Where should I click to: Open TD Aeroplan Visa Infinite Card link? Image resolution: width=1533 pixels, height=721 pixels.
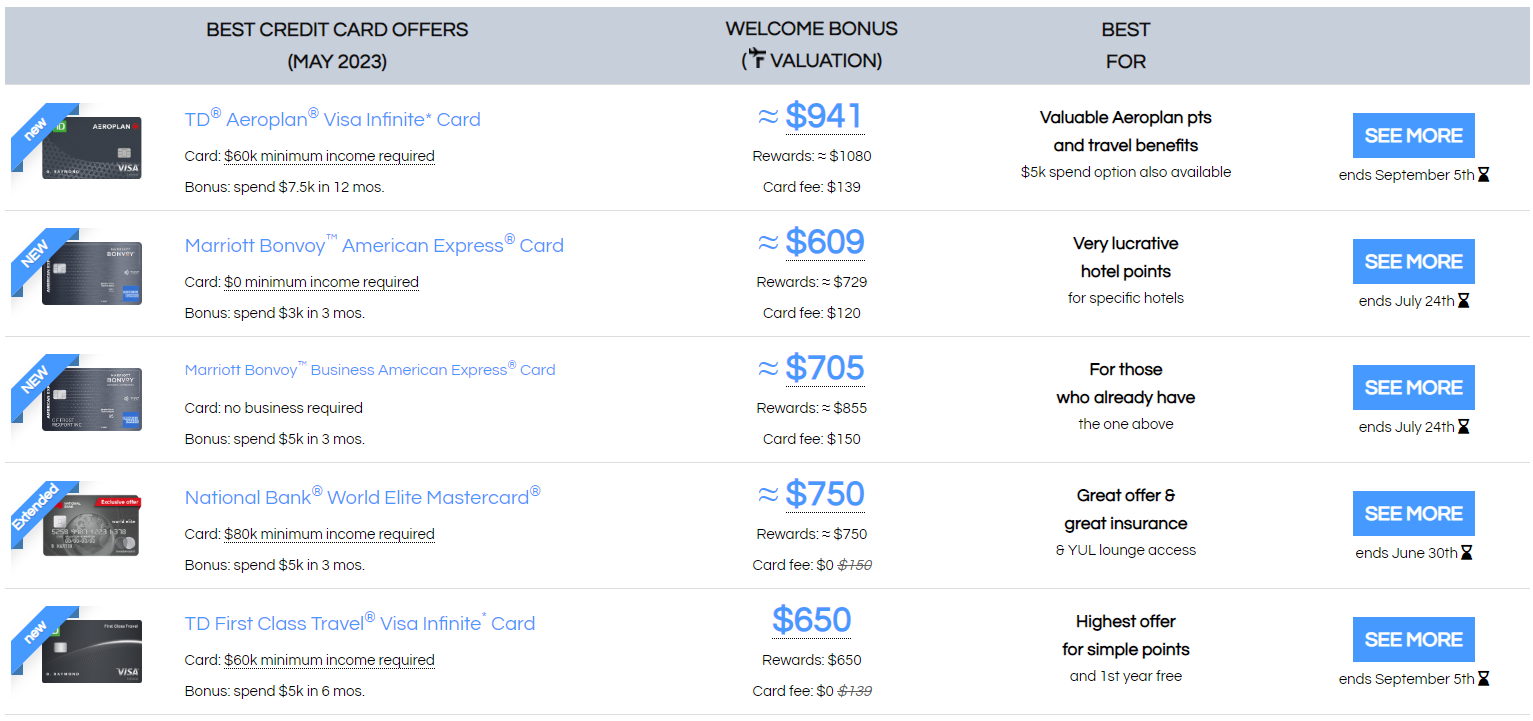(x=332, y=118)
